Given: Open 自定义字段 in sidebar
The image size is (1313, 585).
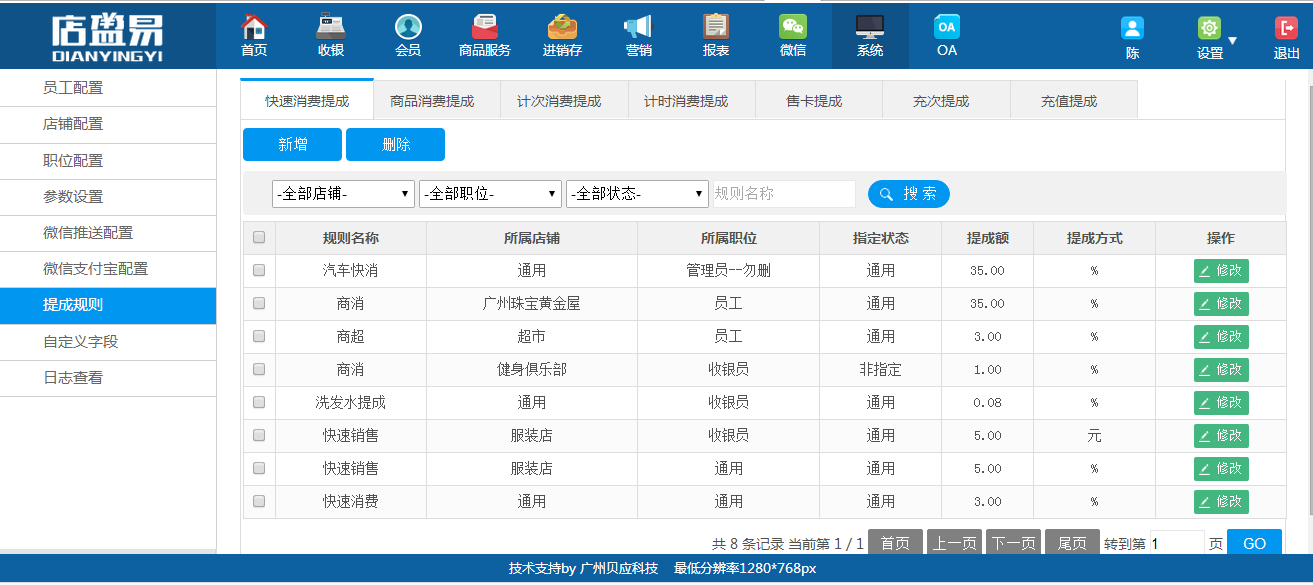Looking at the screenshot, I should point(108,342).
